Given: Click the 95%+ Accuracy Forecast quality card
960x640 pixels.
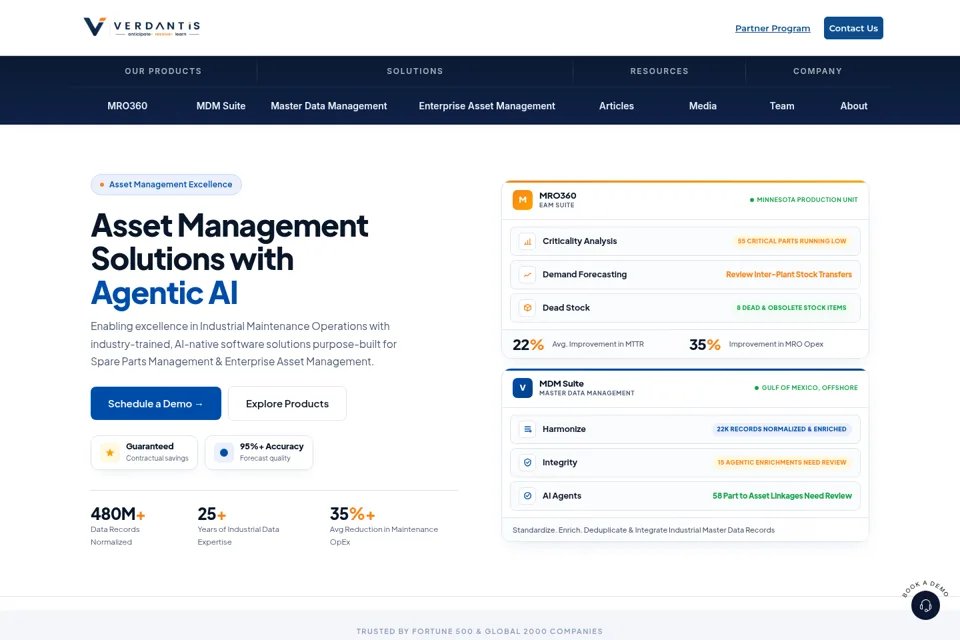Looking at the screenshot, I should click(258, 453).
